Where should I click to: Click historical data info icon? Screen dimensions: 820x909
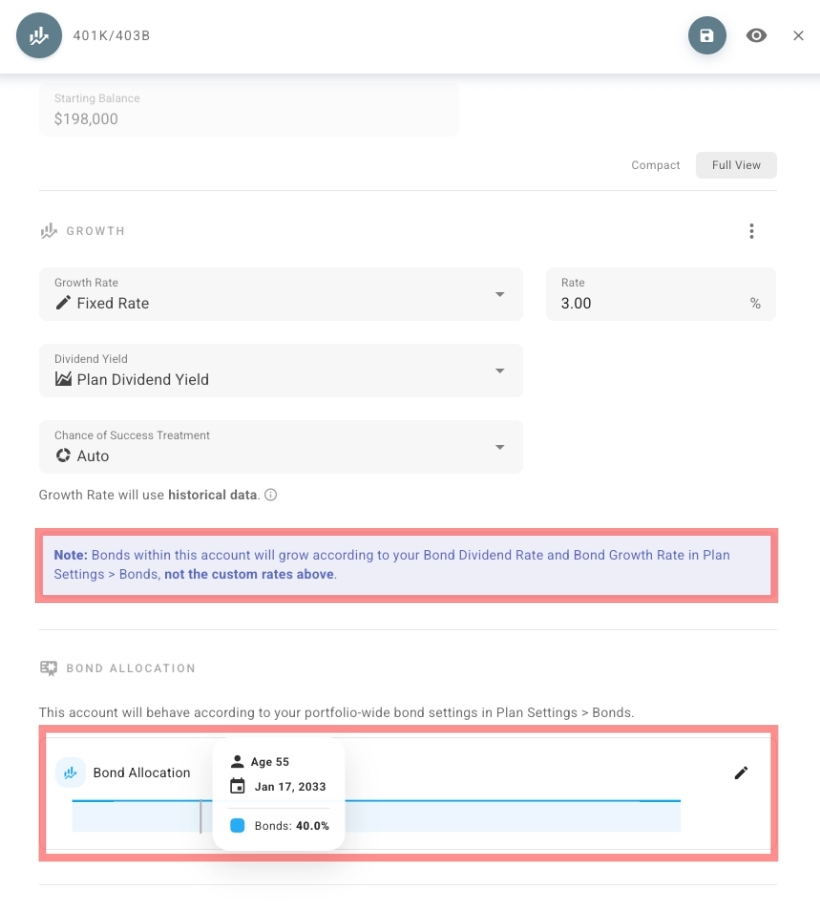pyautogui.click(x=271, y=495)
